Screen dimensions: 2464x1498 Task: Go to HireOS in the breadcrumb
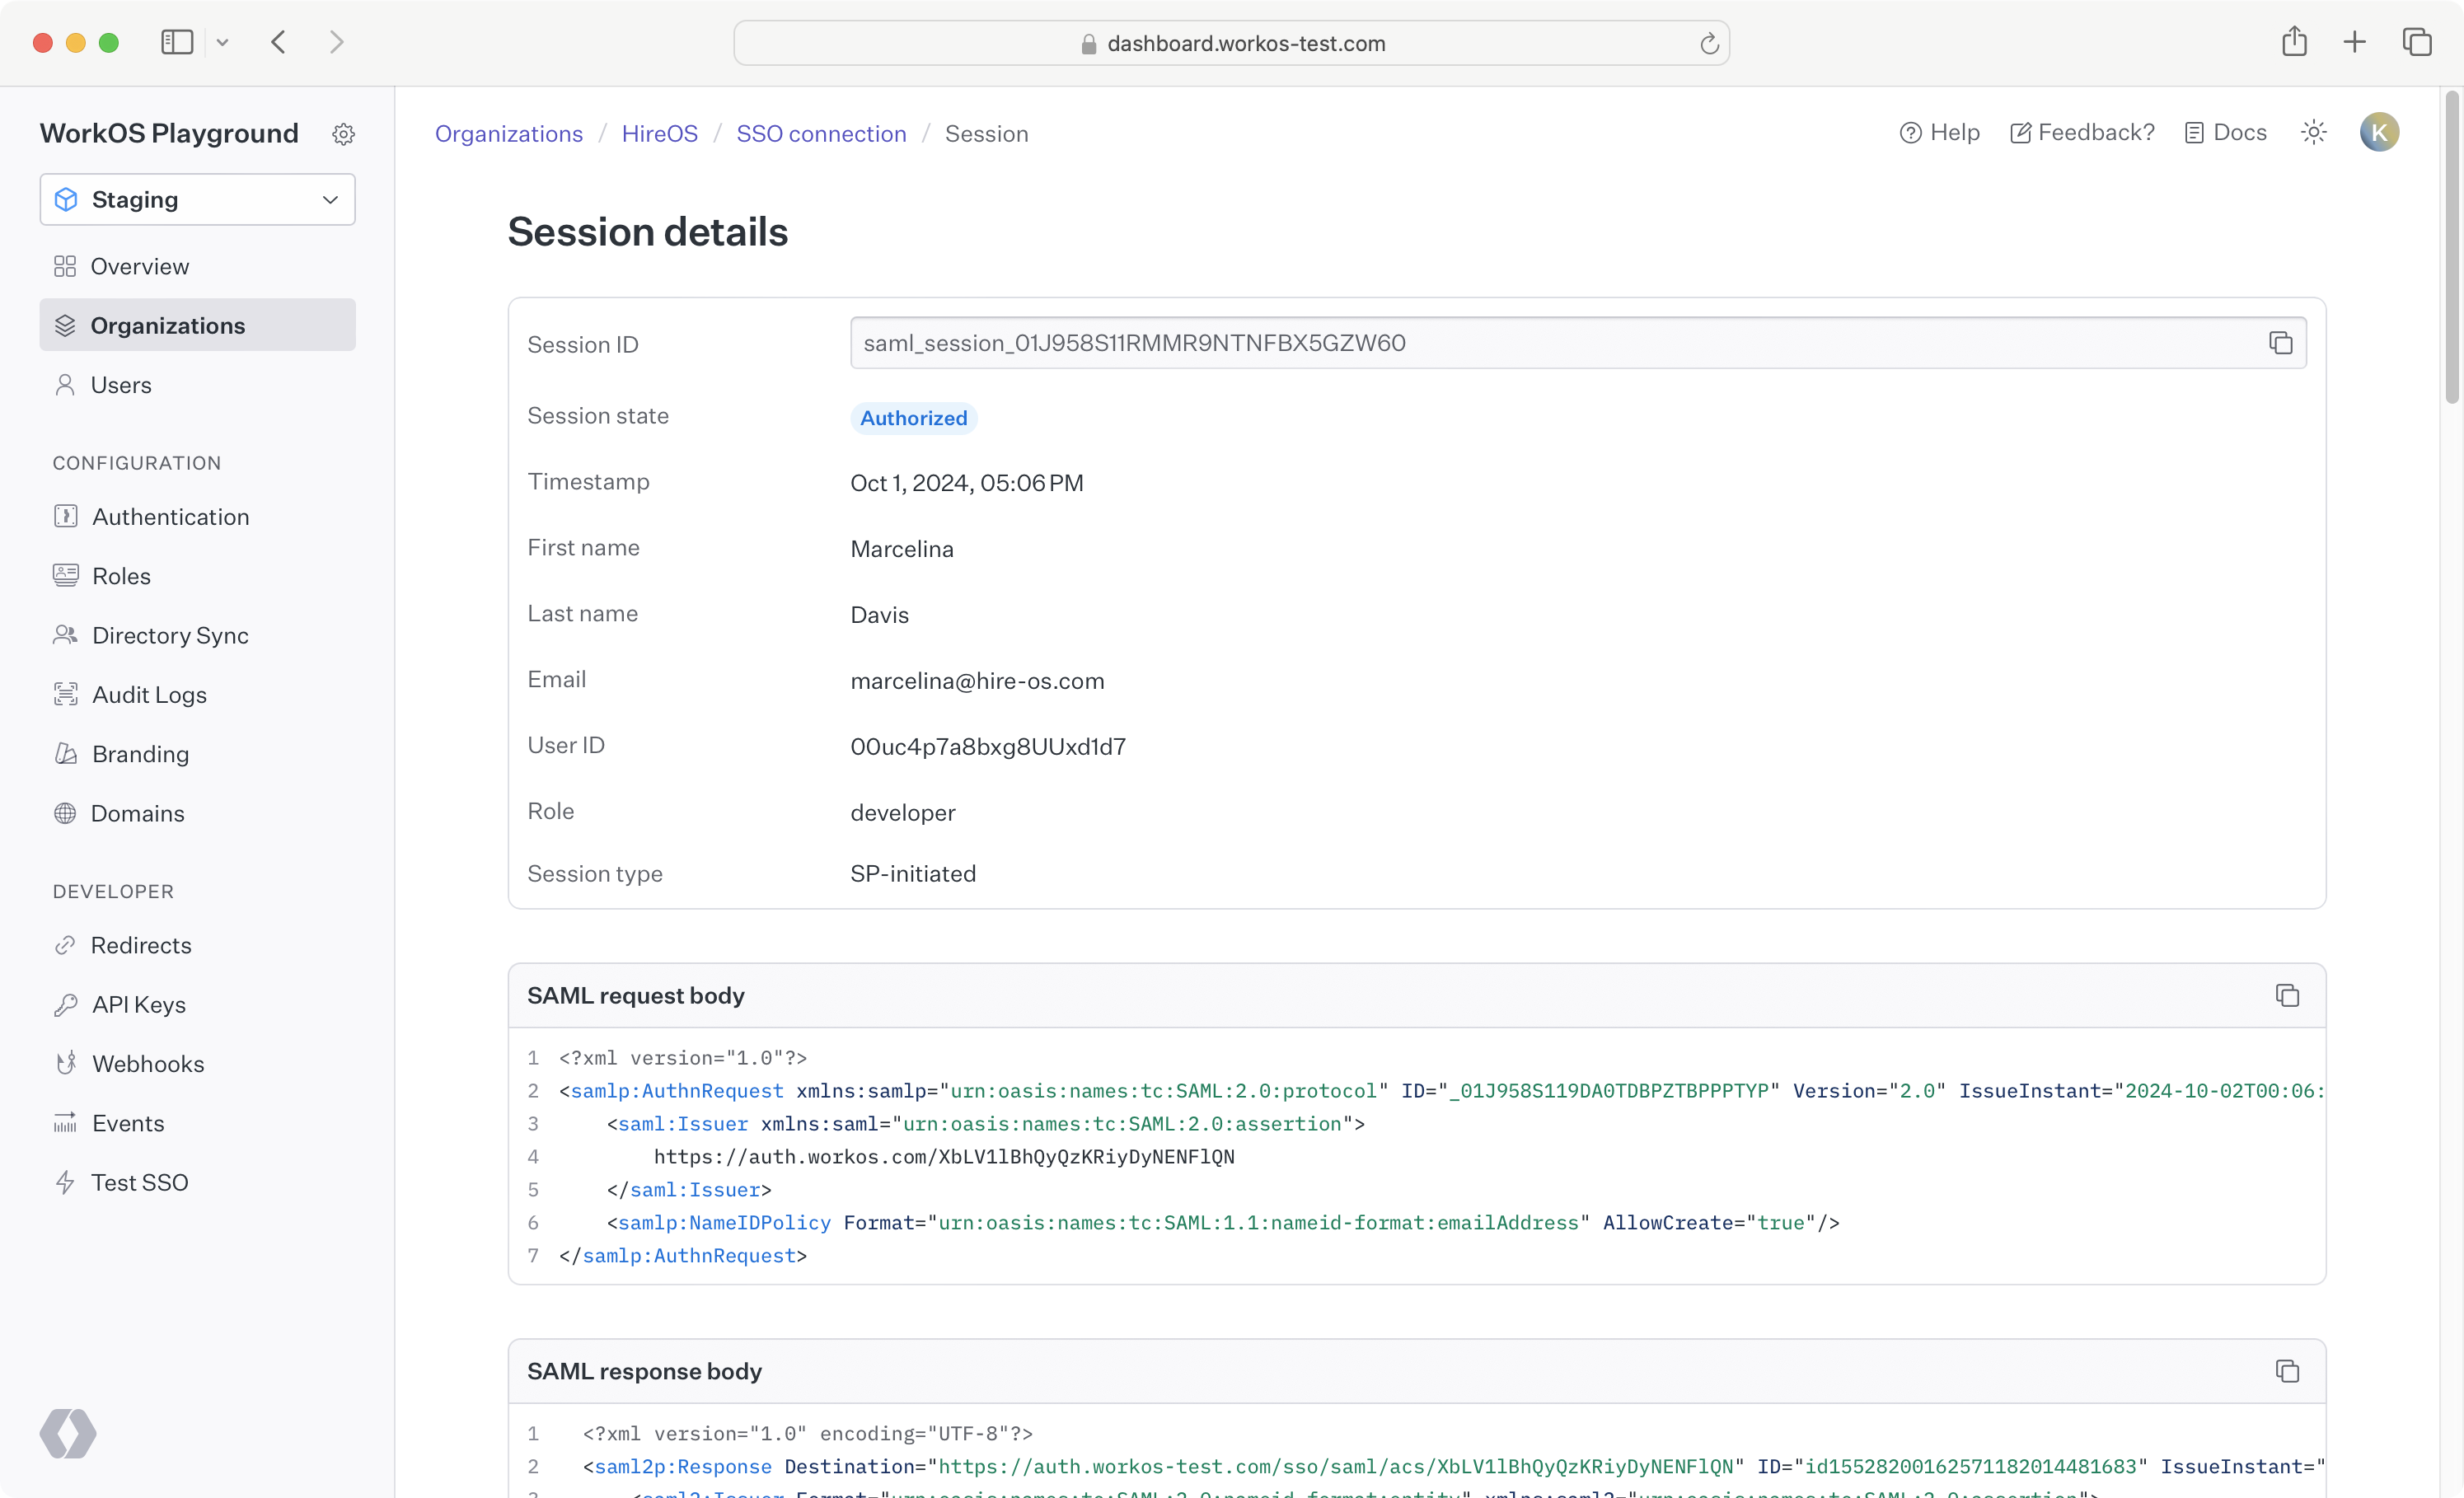click(x=659, y=133)
